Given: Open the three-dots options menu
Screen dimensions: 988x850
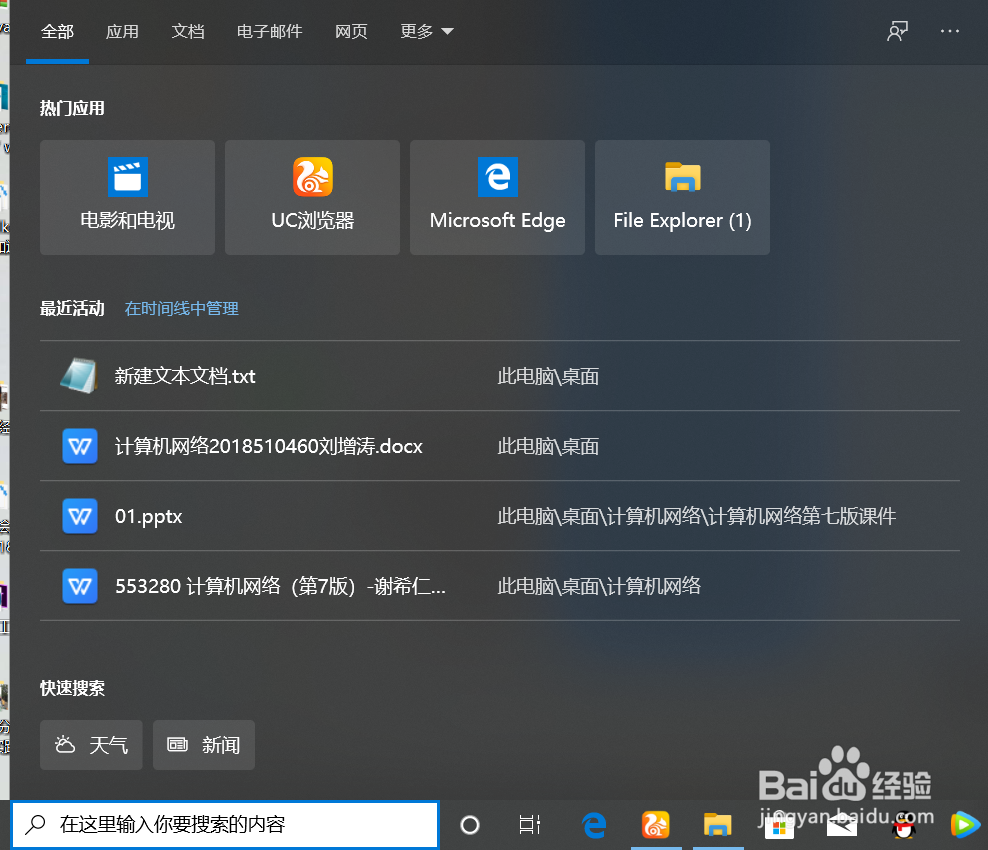Looking at the screenshot, I should pyautogui.click(x=950, y=31).
